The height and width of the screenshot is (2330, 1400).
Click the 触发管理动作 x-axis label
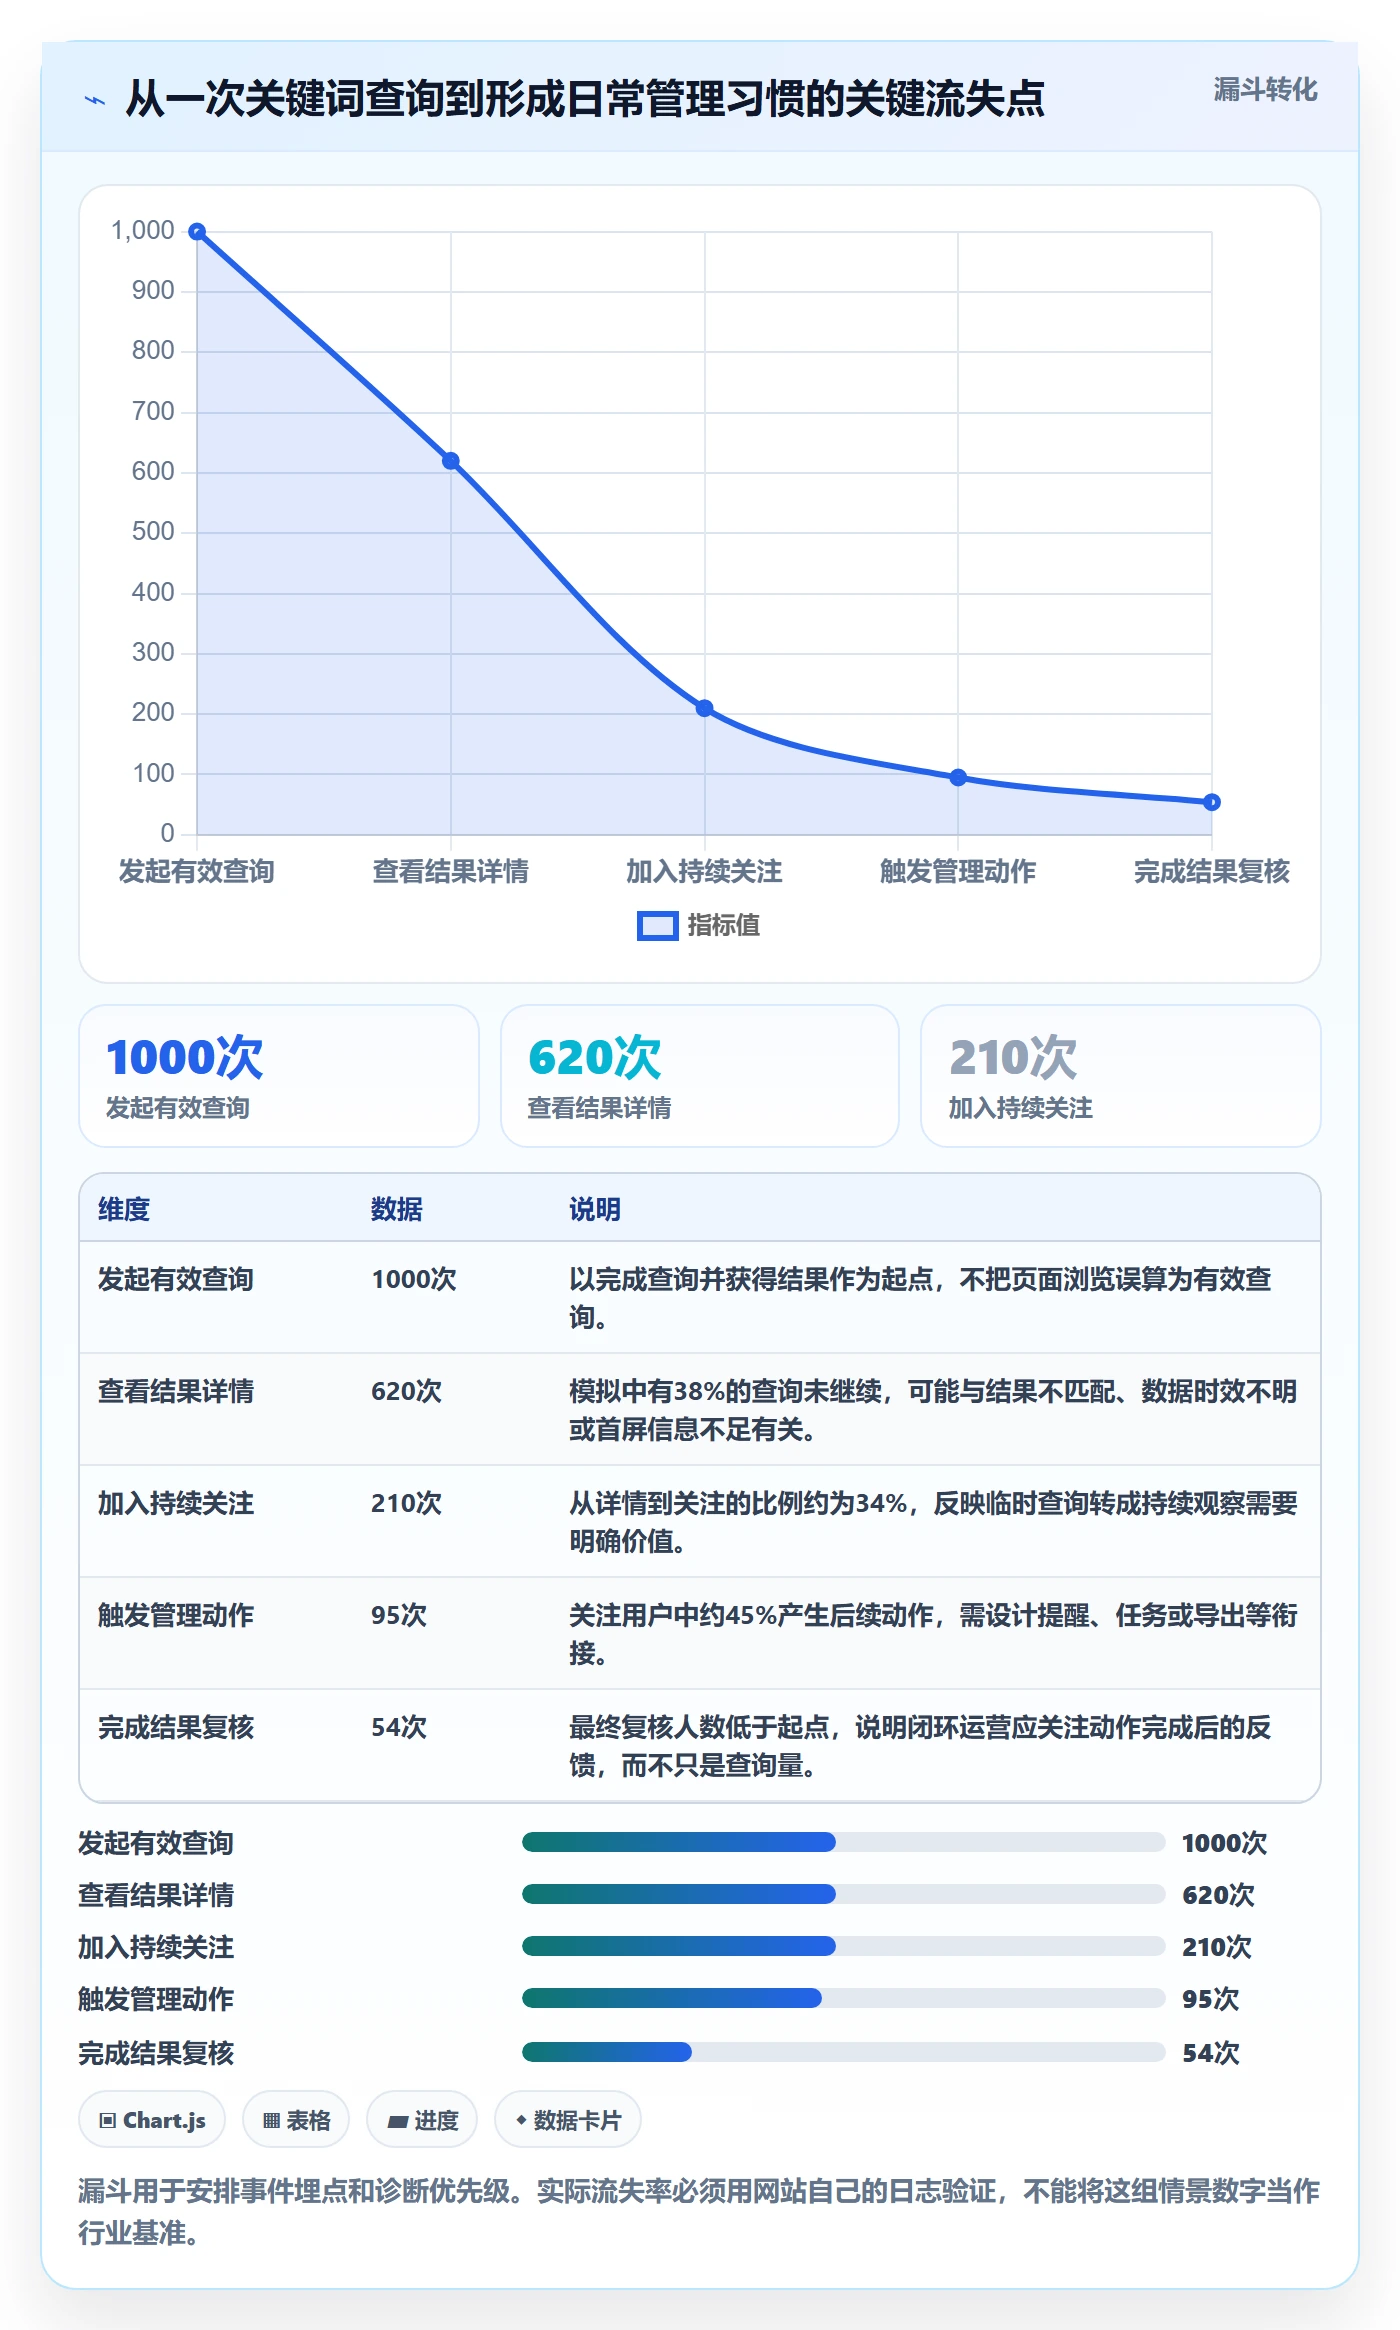(958, 872)
